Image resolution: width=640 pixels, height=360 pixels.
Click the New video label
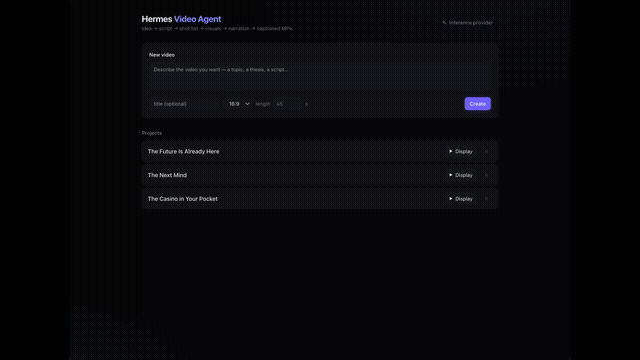pyautogui.click(x=162, y=55)
